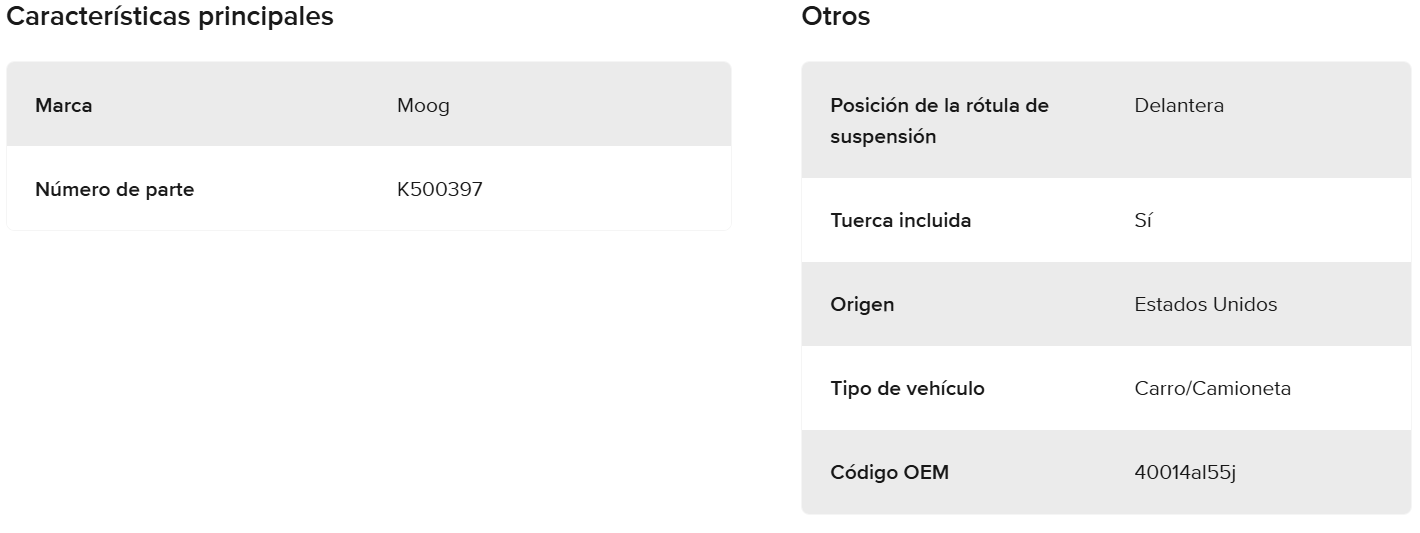Select the Estados Unidos value
The image size is (1420, 533).
tap(1205, 304)
